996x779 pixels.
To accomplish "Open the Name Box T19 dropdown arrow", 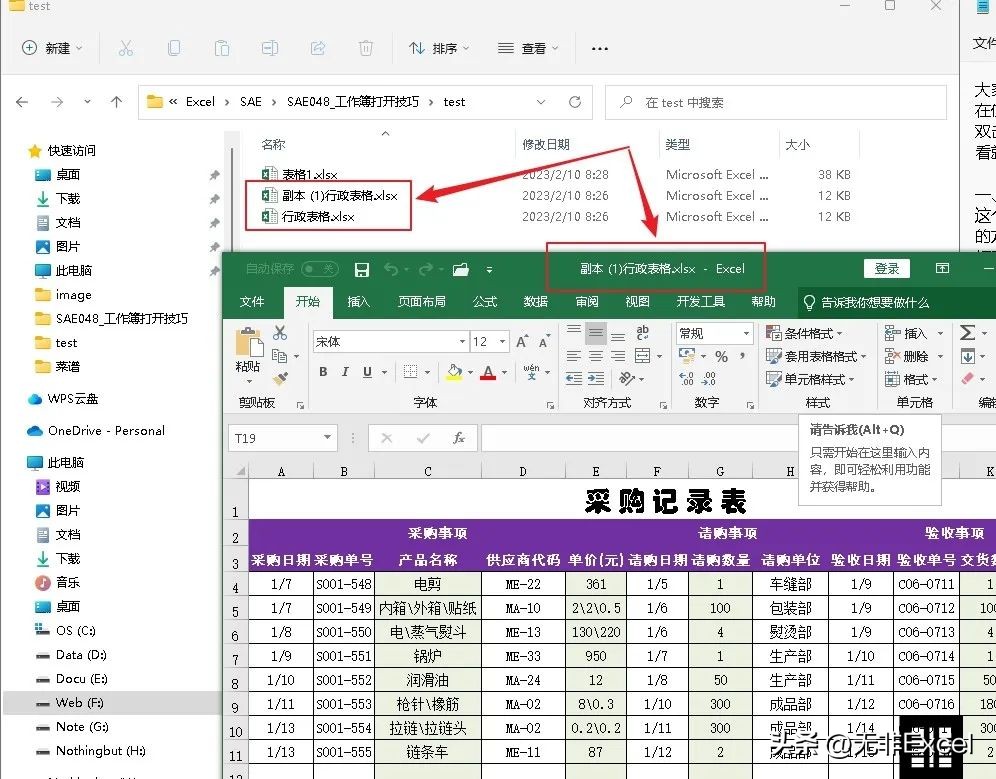I will tap(327, 437).
